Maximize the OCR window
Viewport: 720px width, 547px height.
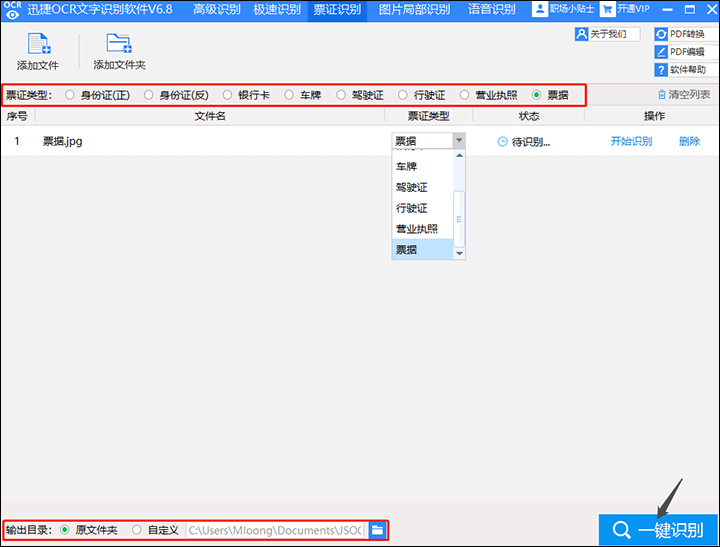click(689, 9)
